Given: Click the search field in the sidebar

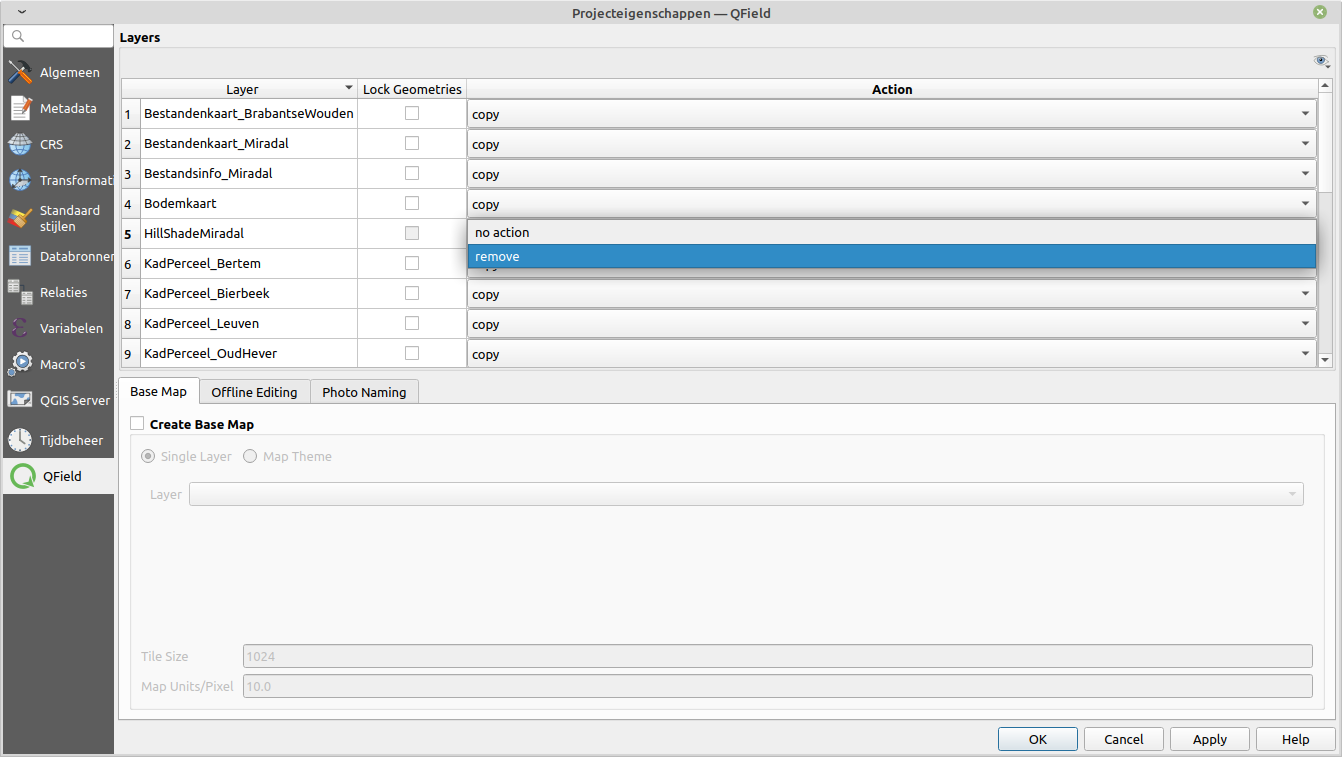Looking at the screenshot, I should point(58,35).
